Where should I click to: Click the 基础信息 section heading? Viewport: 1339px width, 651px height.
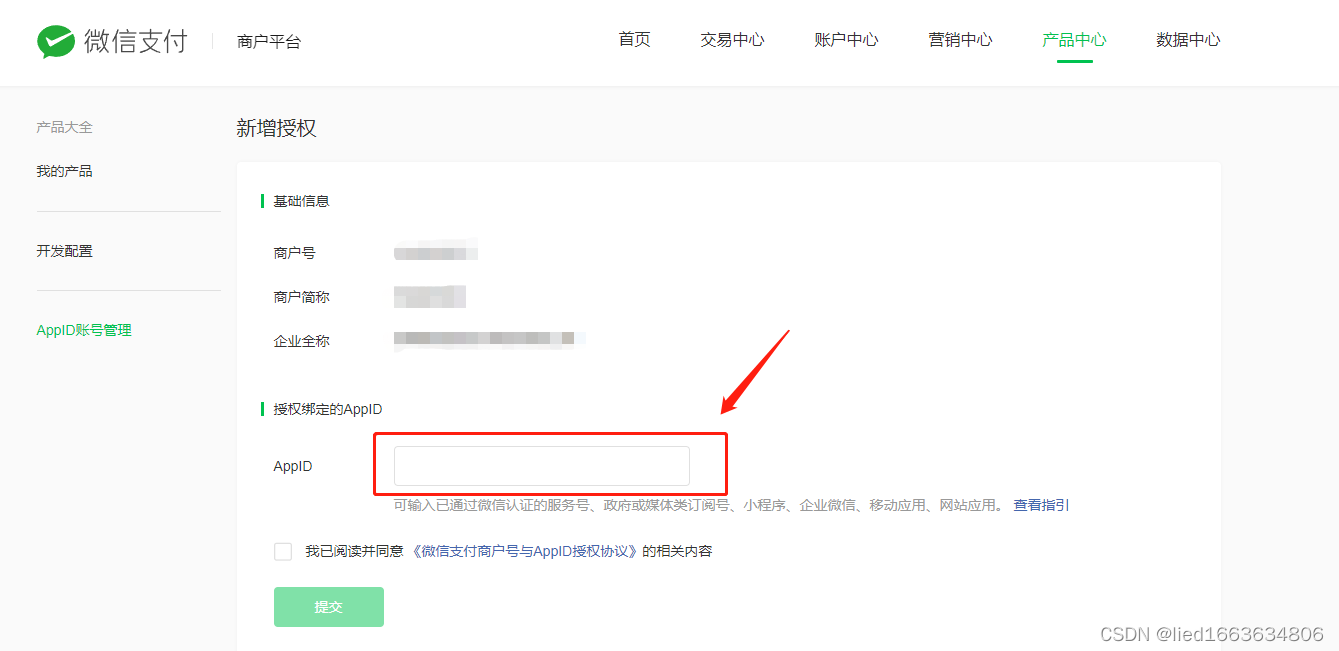coord(301,201)
